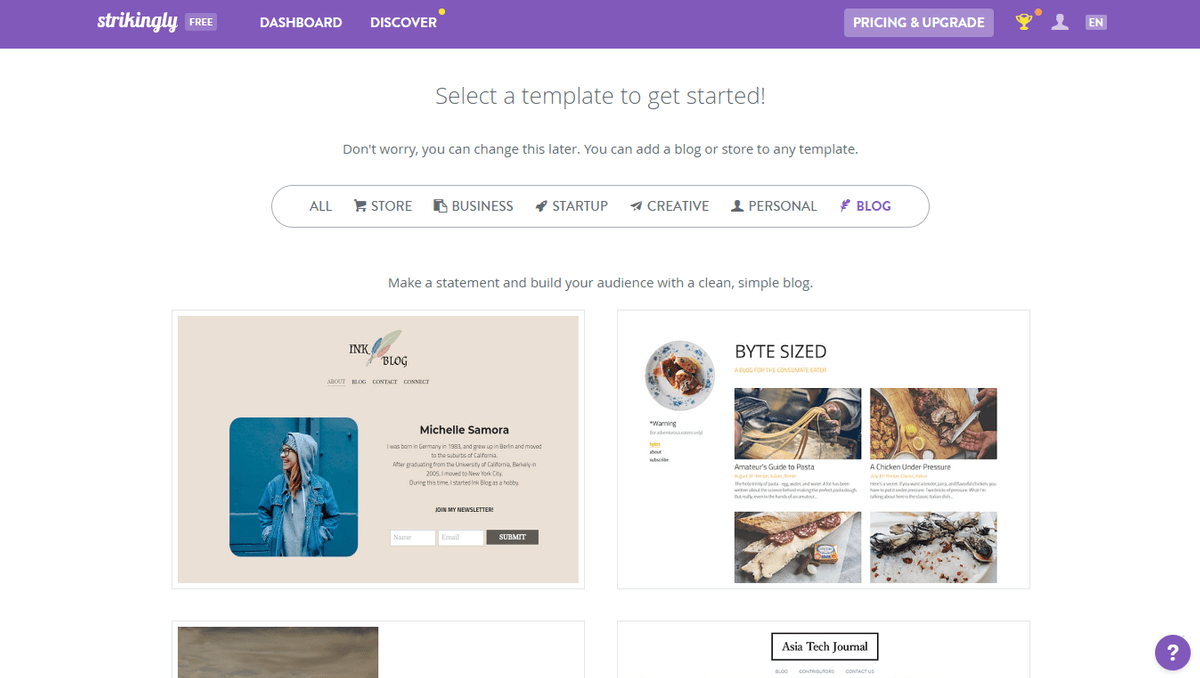This screenshot has height=678, width=1200.
Task: Click the FREE plan badge
Action: [x=201, y=22]
